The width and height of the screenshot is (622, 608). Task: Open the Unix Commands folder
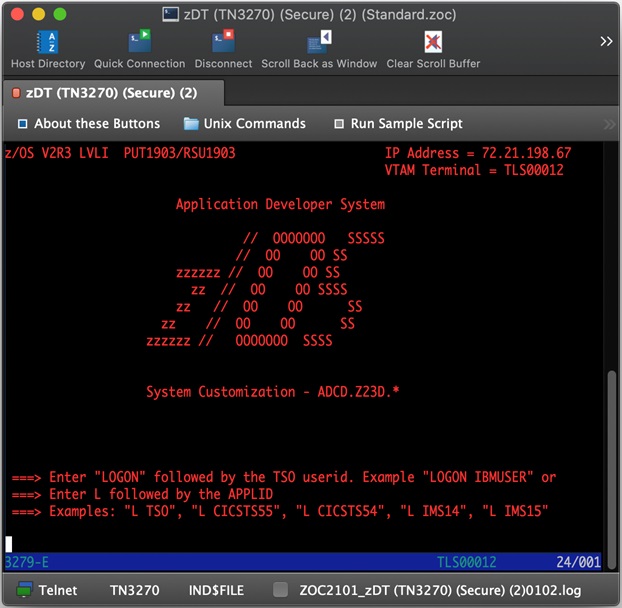[x=244, y=124]
